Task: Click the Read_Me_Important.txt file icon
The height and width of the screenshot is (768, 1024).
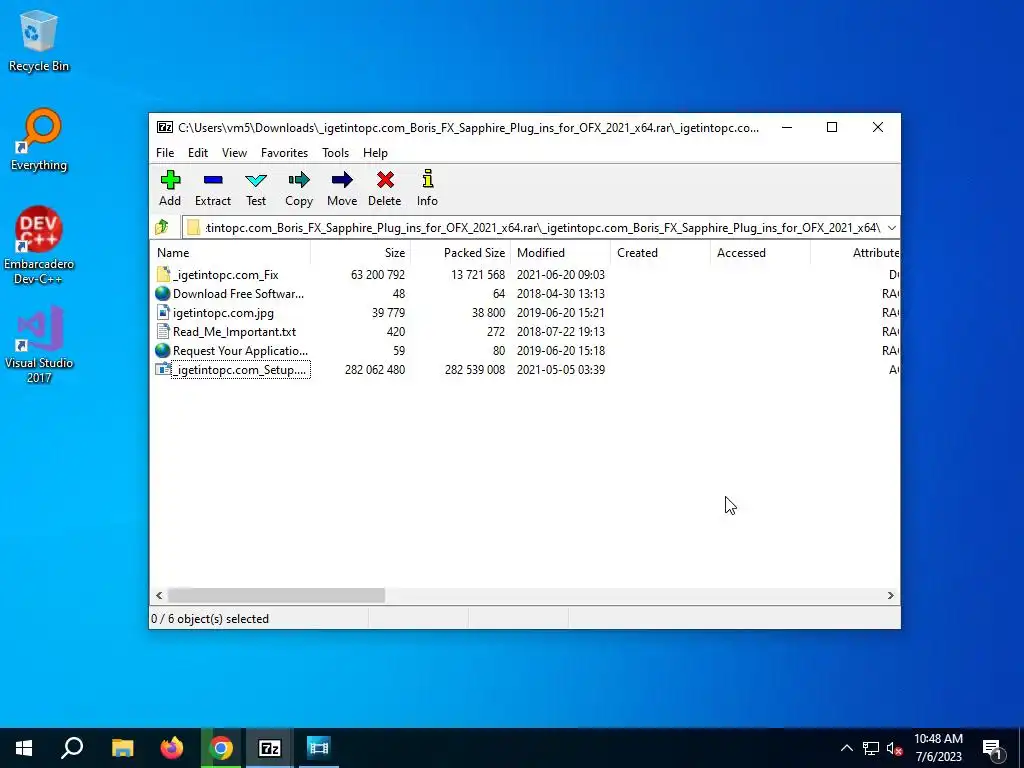Action: [163, 331]
